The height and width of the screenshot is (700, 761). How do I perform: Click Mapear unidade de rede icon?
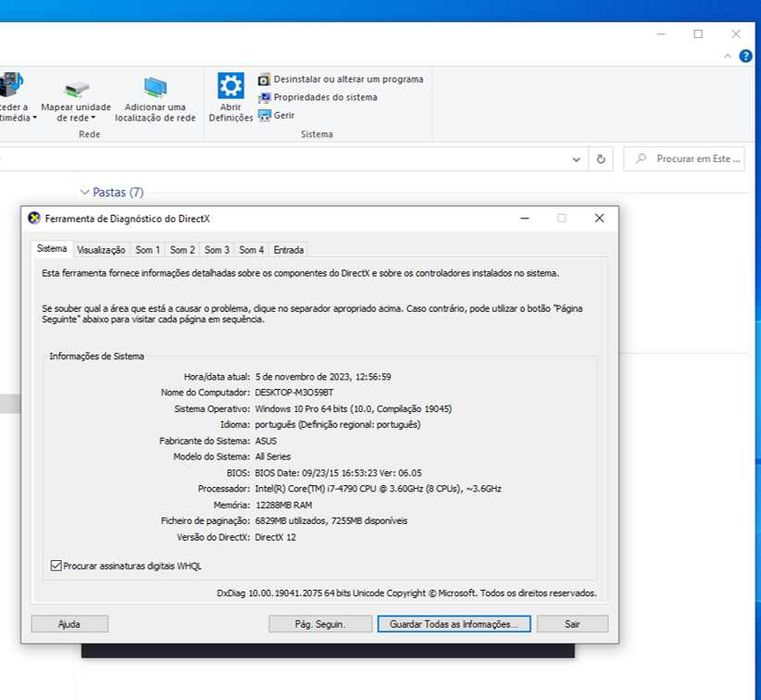point(76,88)
